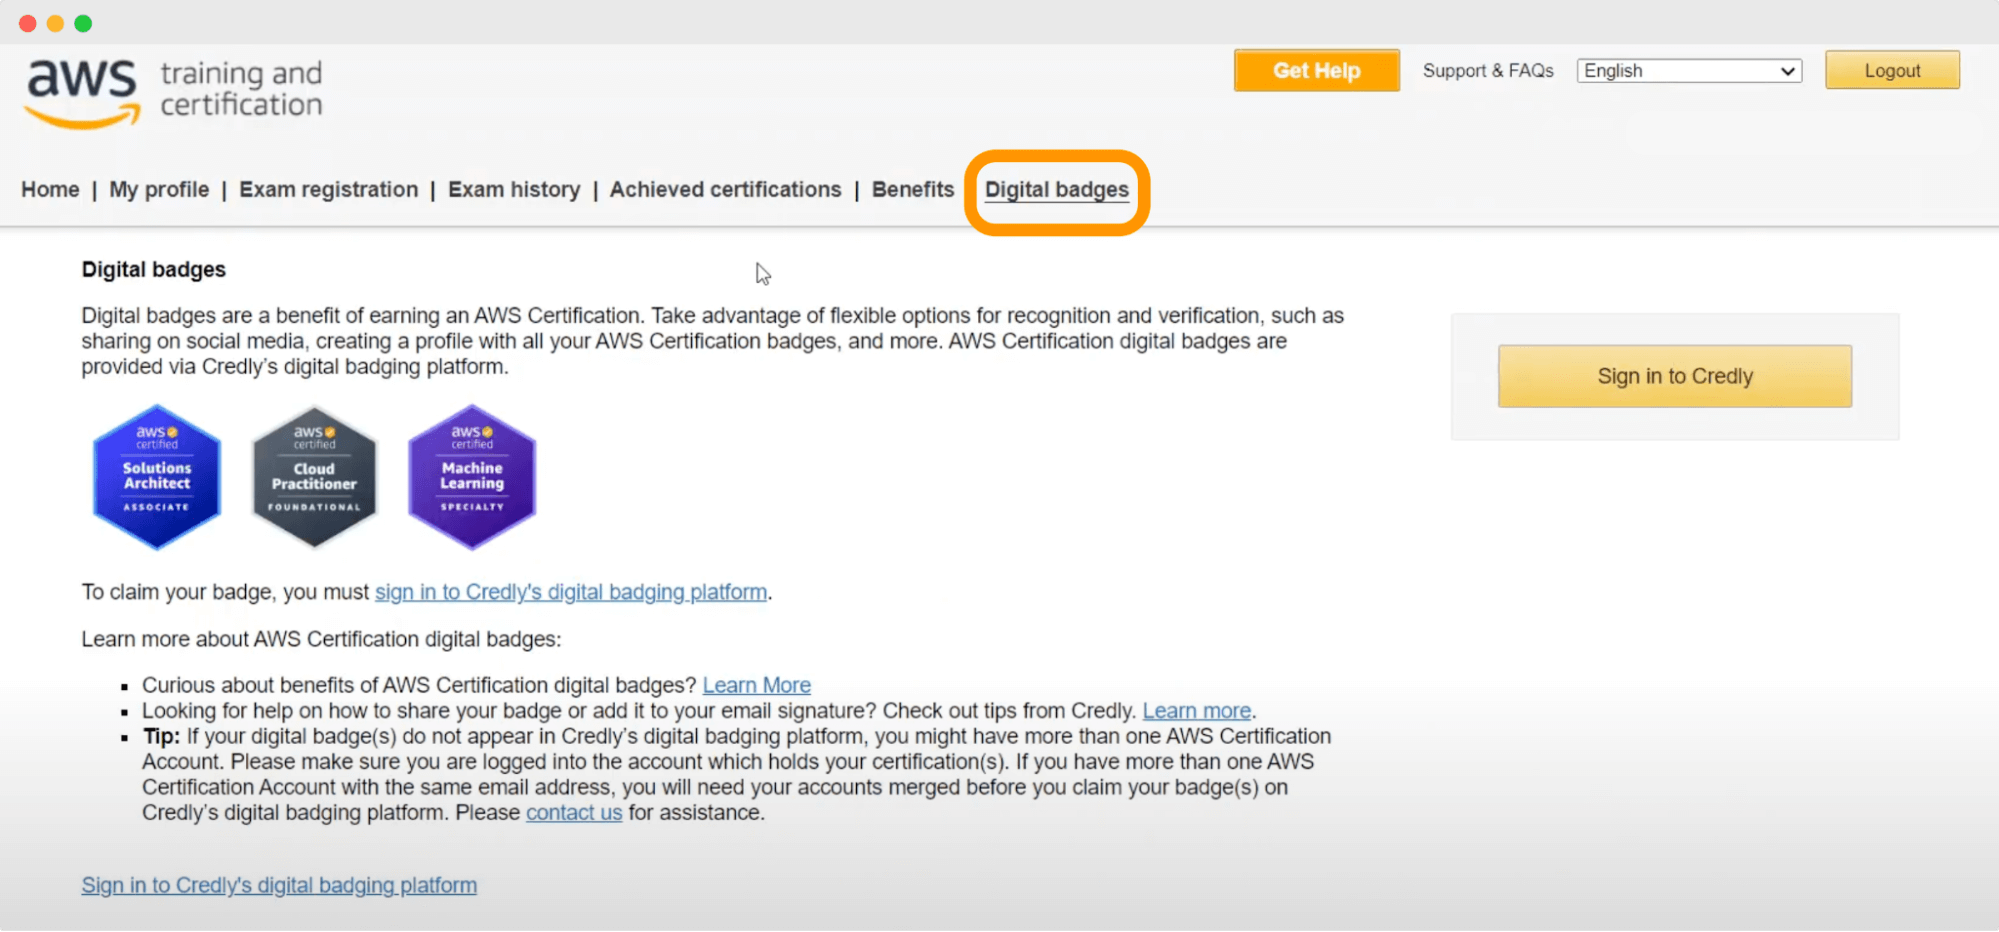This screenshot has width=1999, height=932.
Task: Click Learn More about badge benefits
Action: pyautogui.click(x=757, y=685)
